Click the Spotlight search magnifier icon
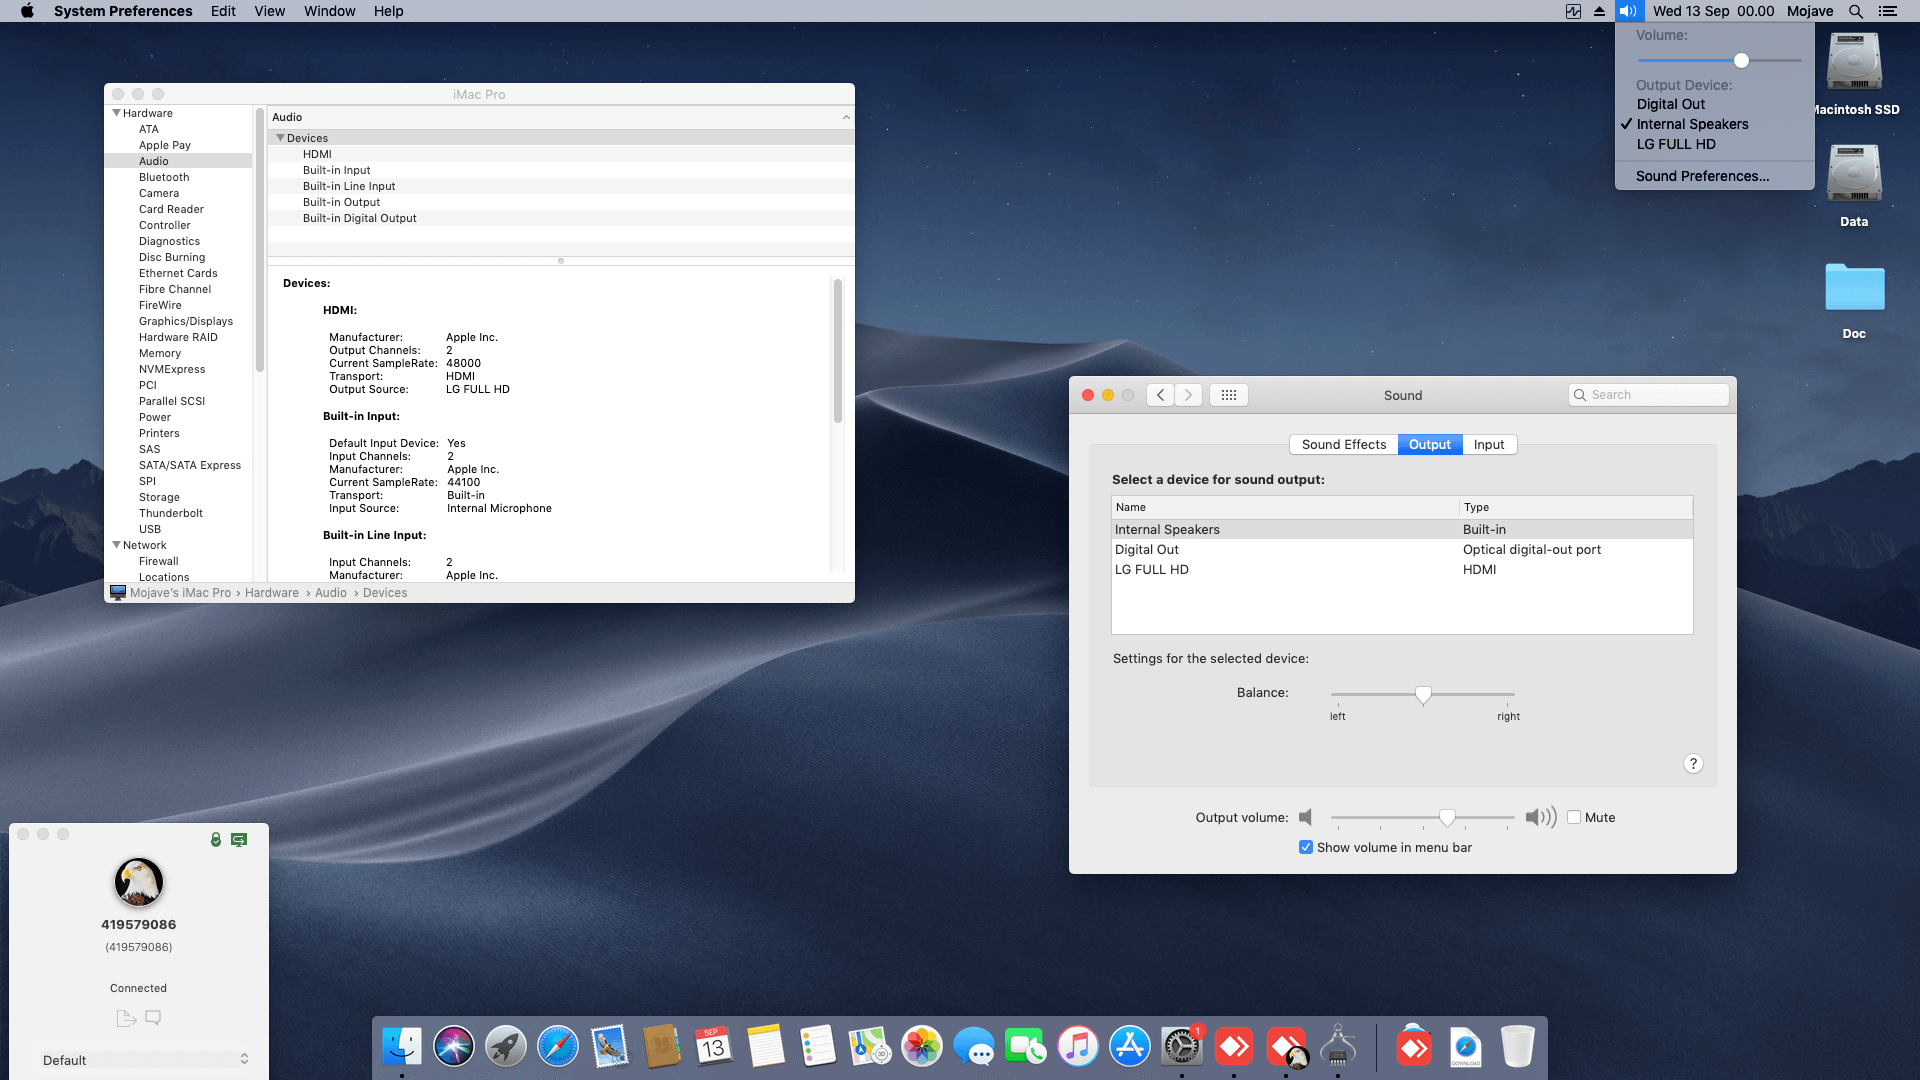 pos(1855,11)
